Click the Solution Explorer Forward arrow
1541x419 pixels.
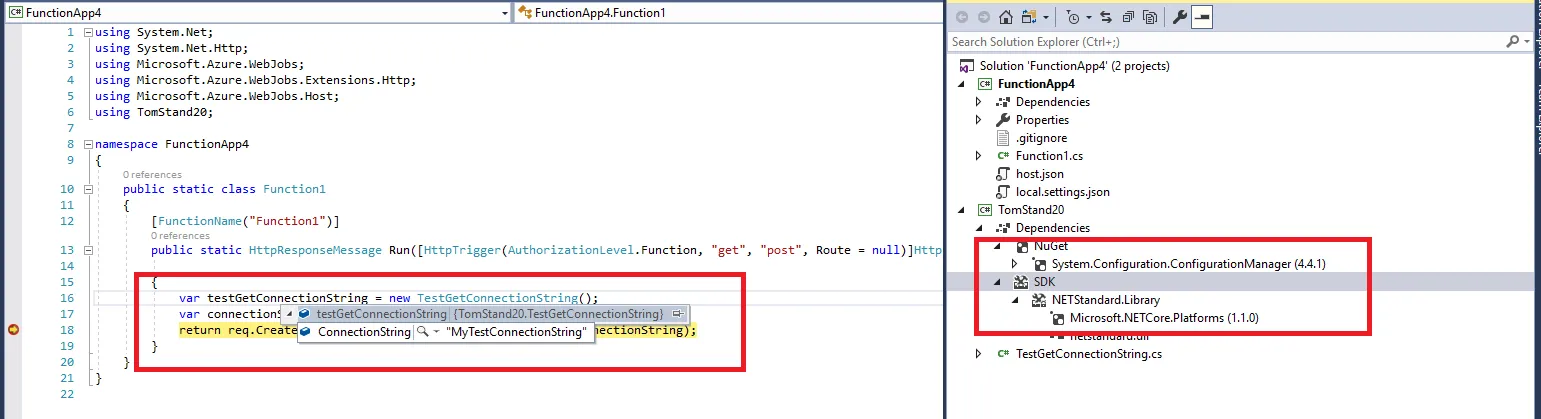[x=982, y=17]
